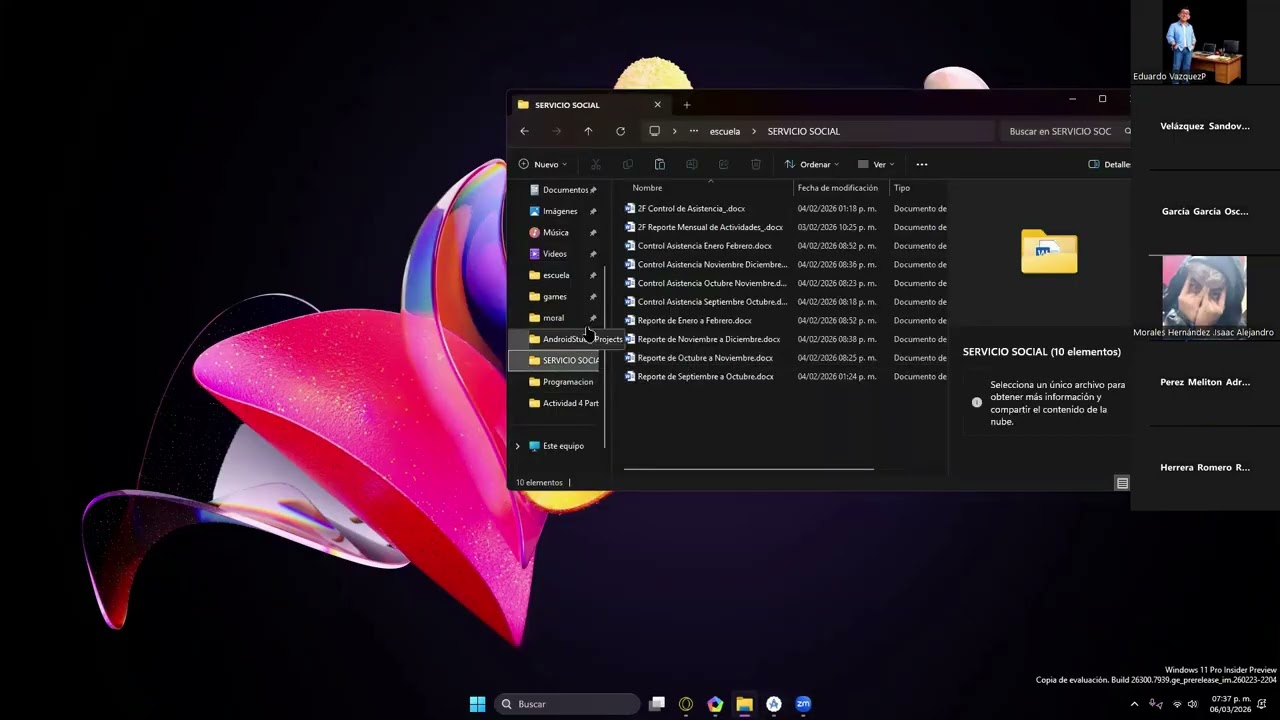Click the escuela breadcrumb in address bar
Screen dimensions: 1280x720
(x=725, y=131)
